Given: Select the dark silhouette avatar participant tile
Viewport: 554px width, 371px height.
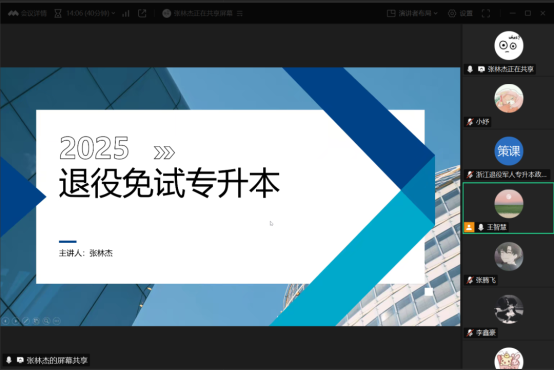Looking at the screenshot, I should [508, 310].
